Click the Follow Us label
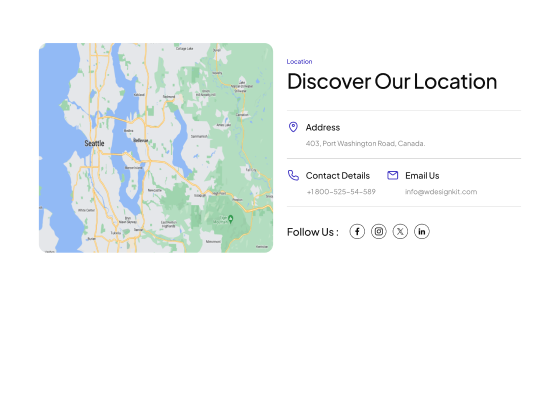Screen dimensions: 560x400 click(x=313, y=232)
